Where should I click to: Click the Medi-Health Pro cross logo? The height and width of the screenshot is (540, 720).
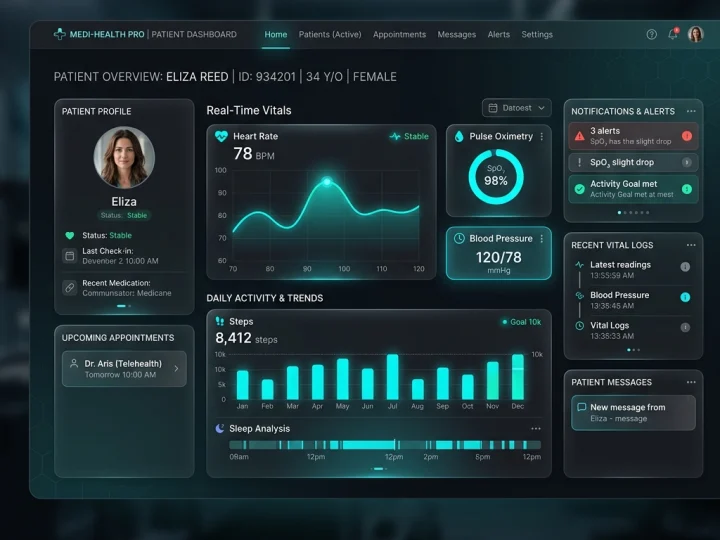[x=60, y=34]
